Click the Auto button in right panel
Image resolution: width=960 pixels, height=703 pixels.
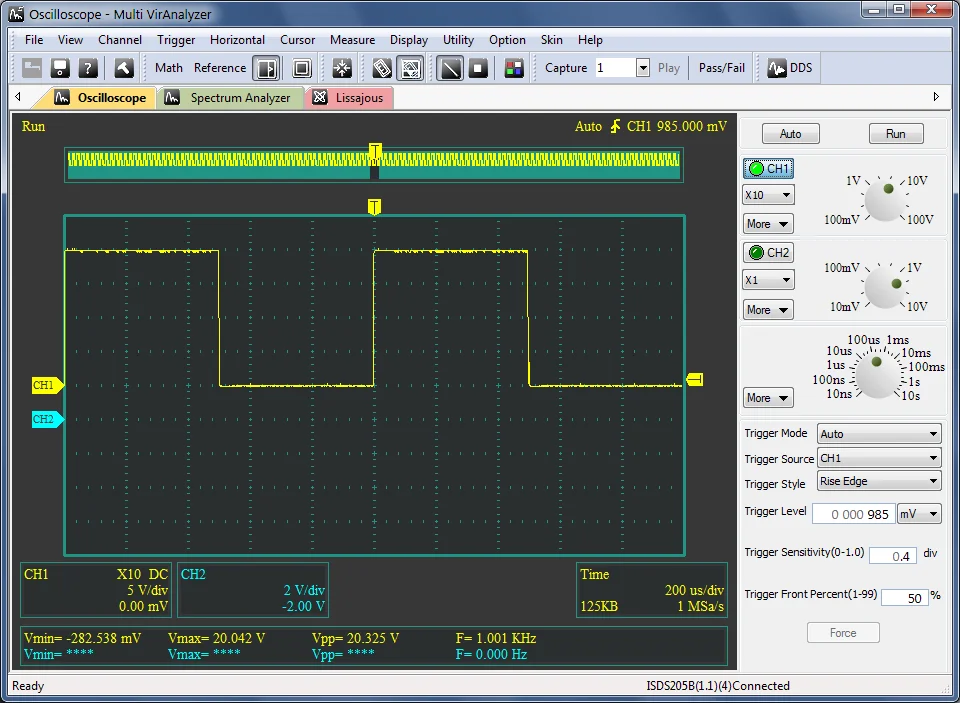pos(790,134)
